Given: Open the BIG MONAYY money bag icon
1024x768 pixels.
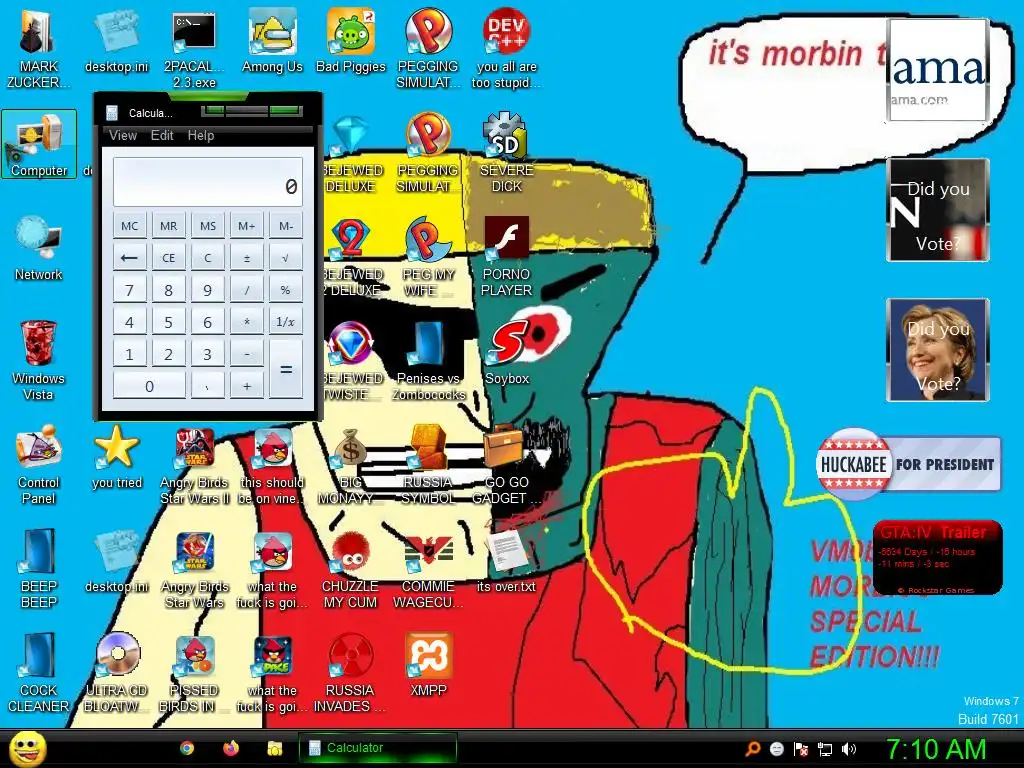Looking at the screenshot, I should tap(351, 464).
